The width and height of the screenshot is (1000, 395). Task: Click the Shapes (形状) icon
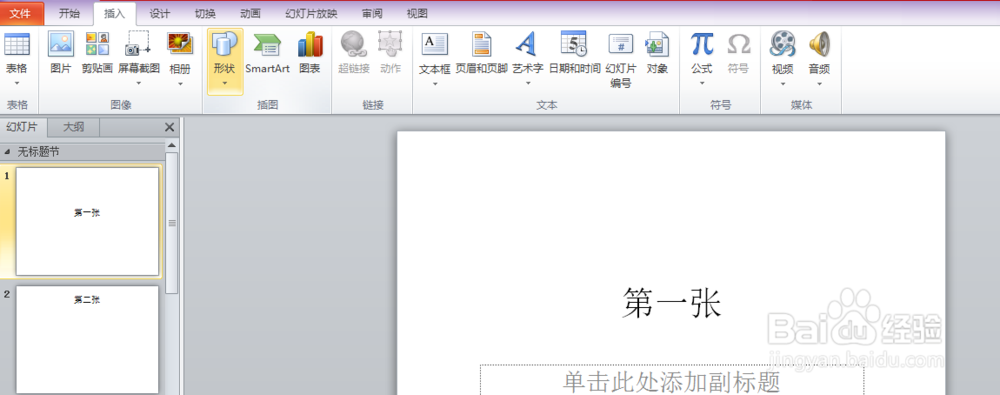pos(224,44)
